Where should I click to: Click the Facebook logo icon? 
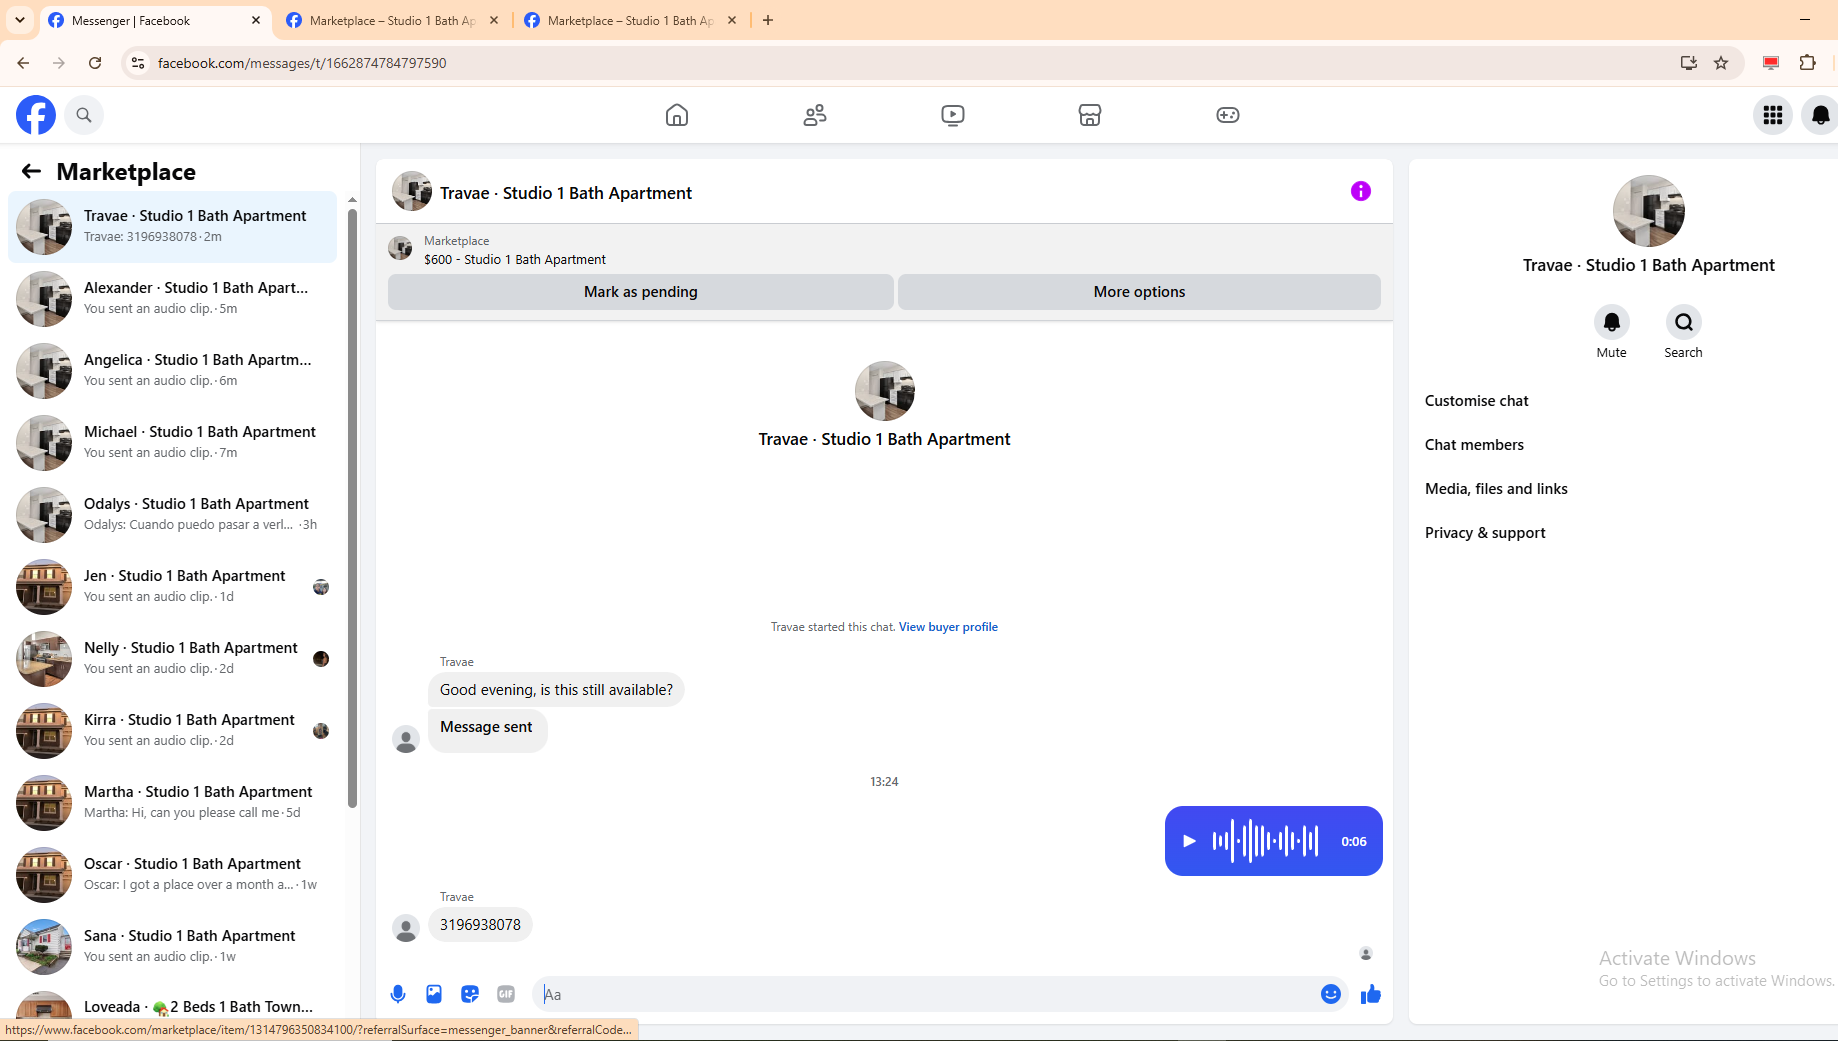[x=36, y=115]
